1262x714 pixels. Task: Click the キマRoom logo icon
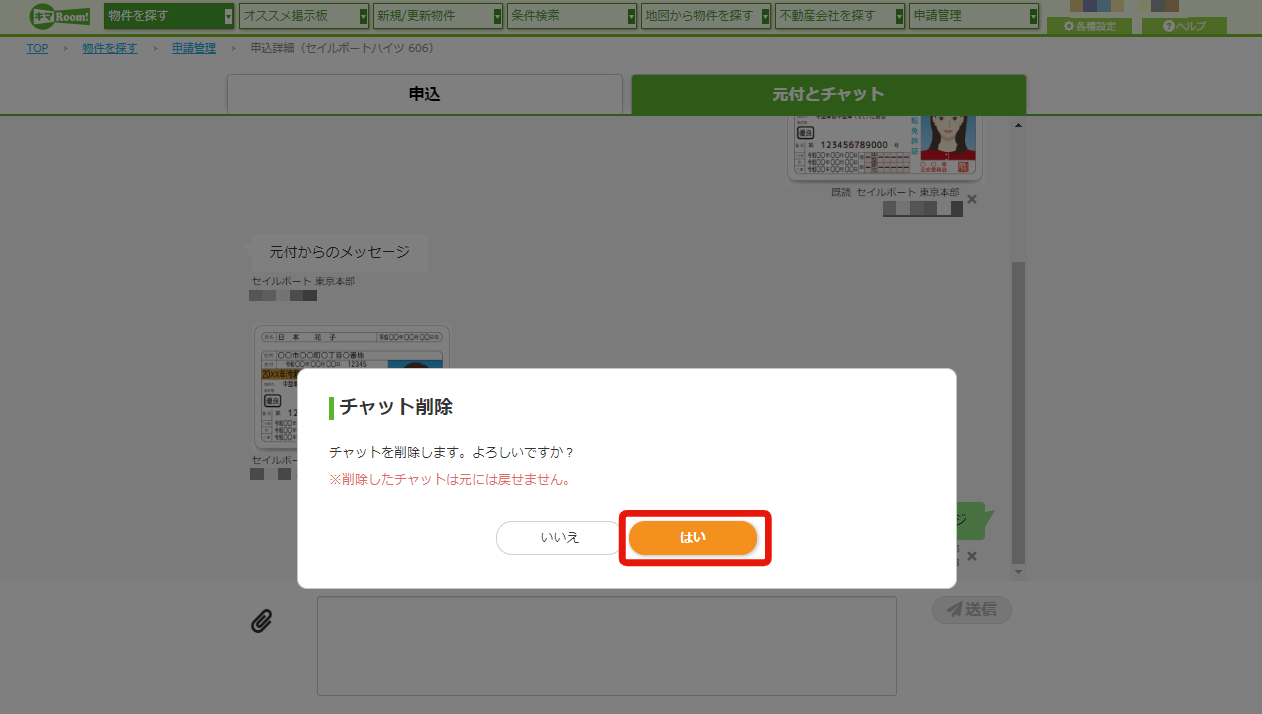[x=59, y=16]
